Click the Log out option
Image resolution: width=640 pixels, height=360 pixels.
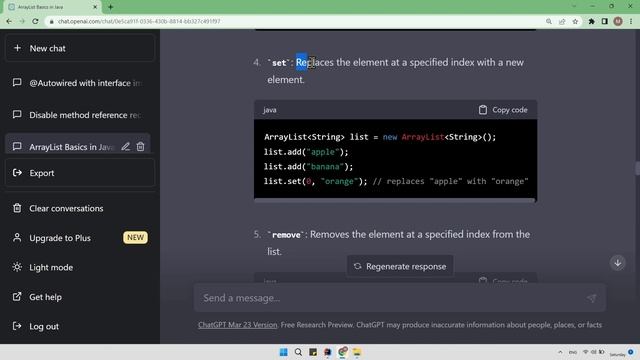(80, 326)
